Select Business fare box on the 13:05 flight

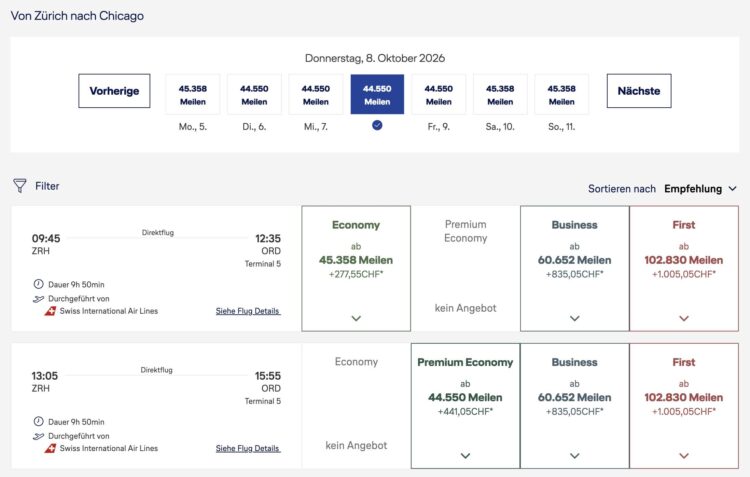[574, 406]
